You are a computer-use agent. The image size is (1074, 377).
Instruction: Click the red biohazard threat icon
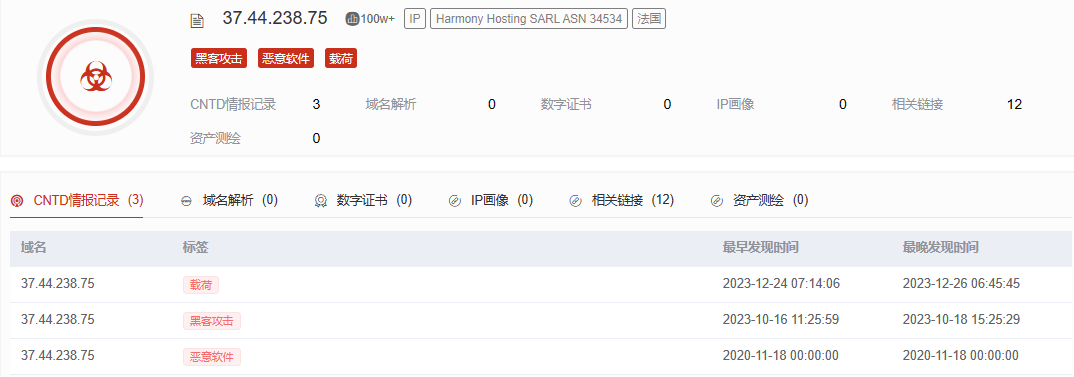[95, 76]
